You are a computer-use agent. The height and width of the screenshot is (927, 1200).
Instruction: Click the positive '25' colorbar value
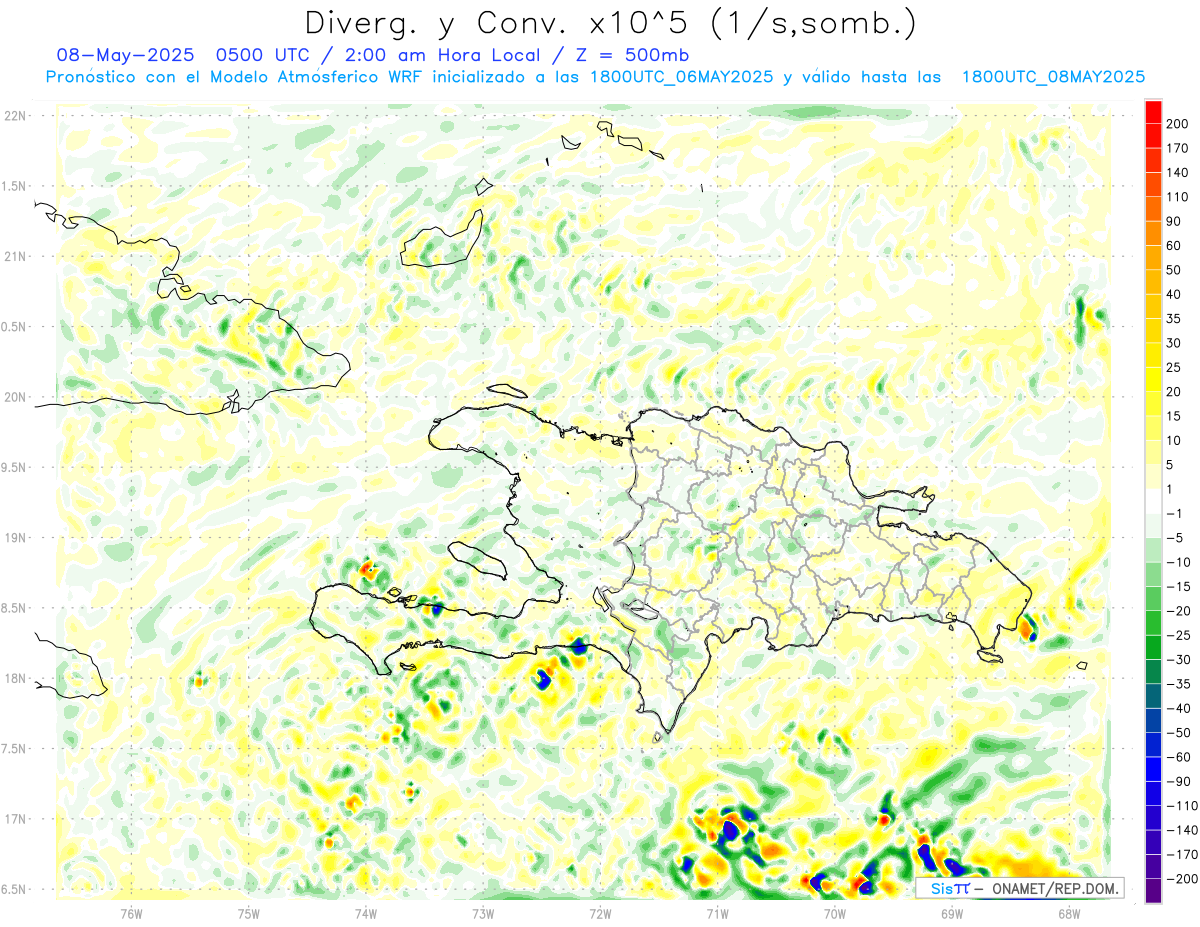tap(1175, 367)
